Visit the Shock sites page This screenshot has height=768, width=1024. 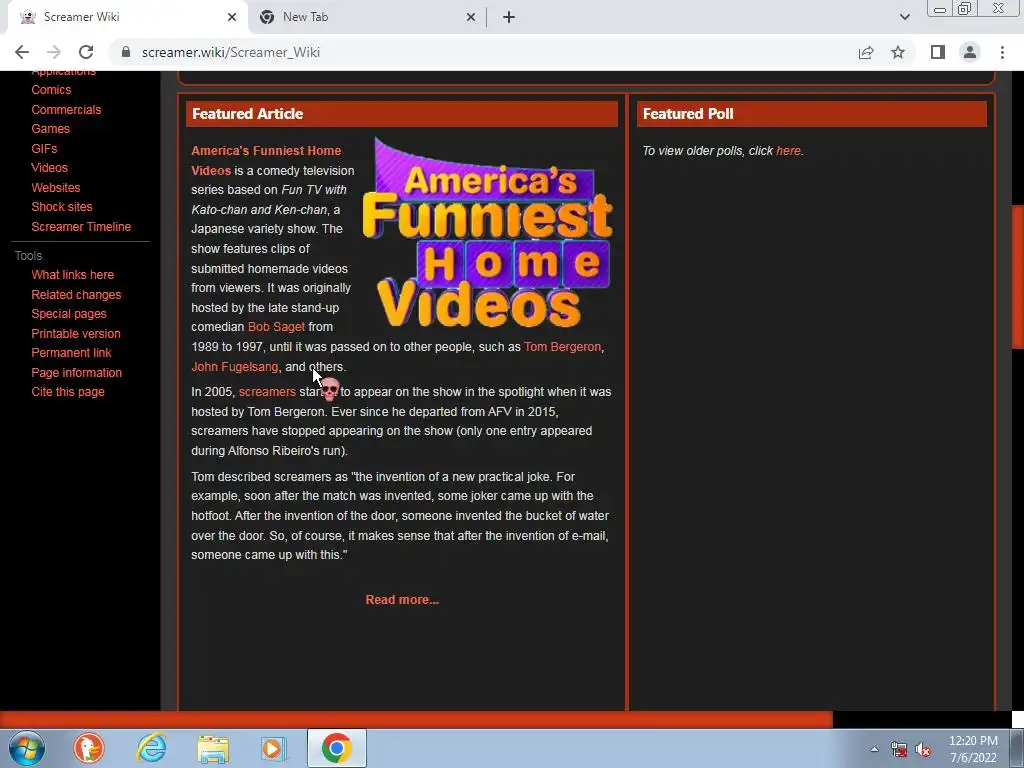[x=61, y=206]
